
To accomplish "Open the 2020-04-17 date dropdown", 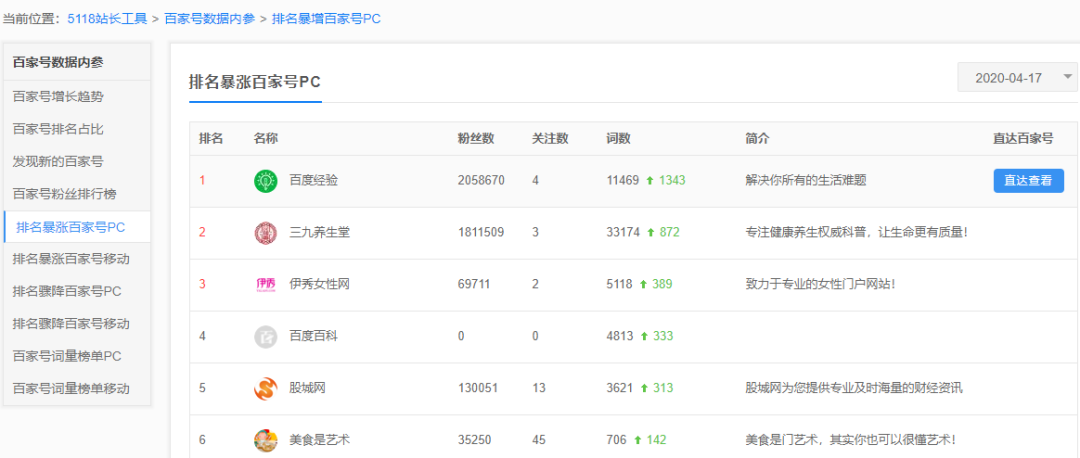I will pos(1017,78).
